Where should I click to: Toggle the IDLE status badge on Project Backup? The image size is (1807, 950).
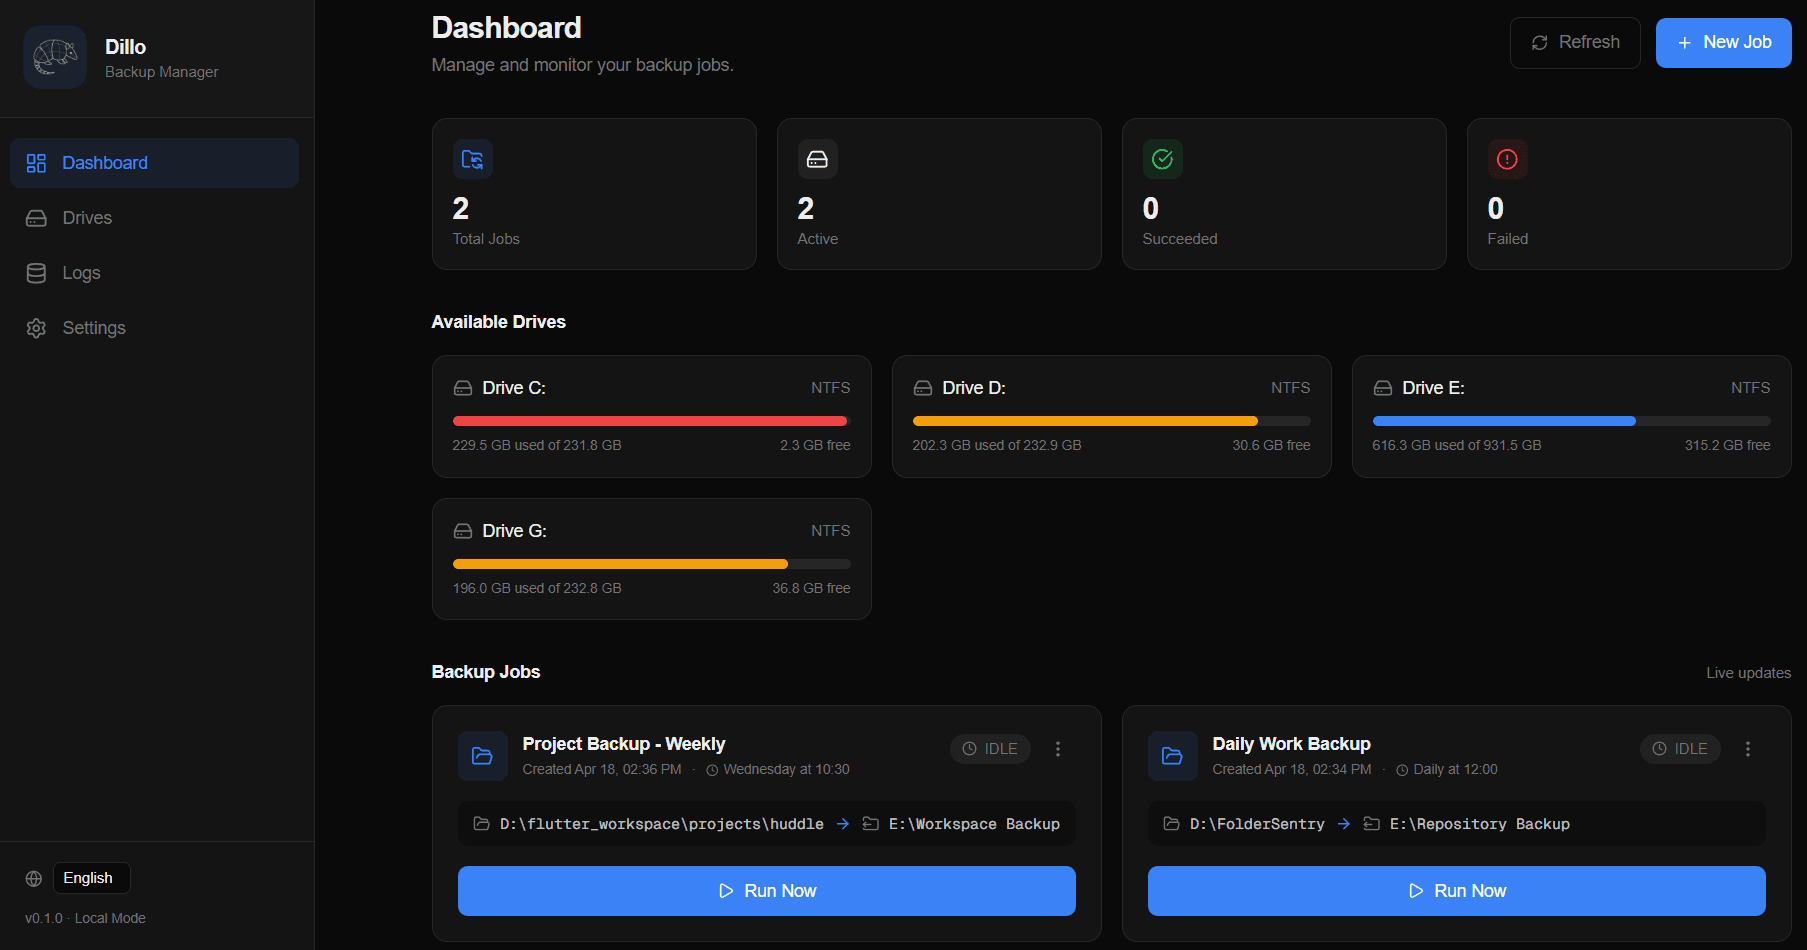pyautogui.click(x=989, y=748)
